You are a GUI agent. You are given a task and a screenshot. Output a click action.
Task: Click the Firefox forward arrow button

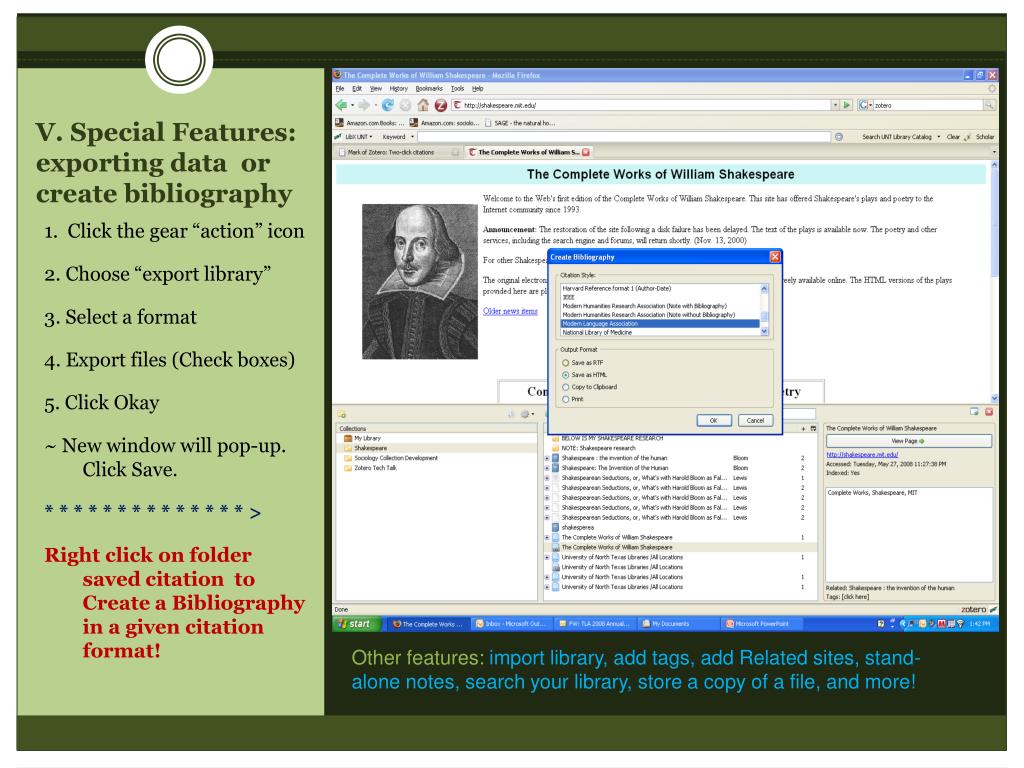tap(364, 105)
